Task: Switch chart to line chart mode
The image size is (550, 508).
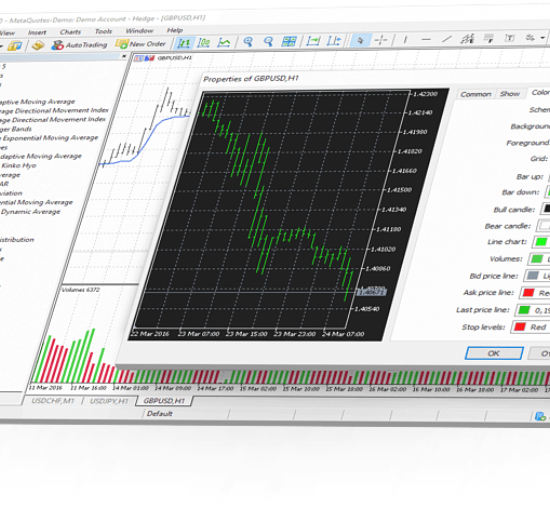Action: coord(224,42)
